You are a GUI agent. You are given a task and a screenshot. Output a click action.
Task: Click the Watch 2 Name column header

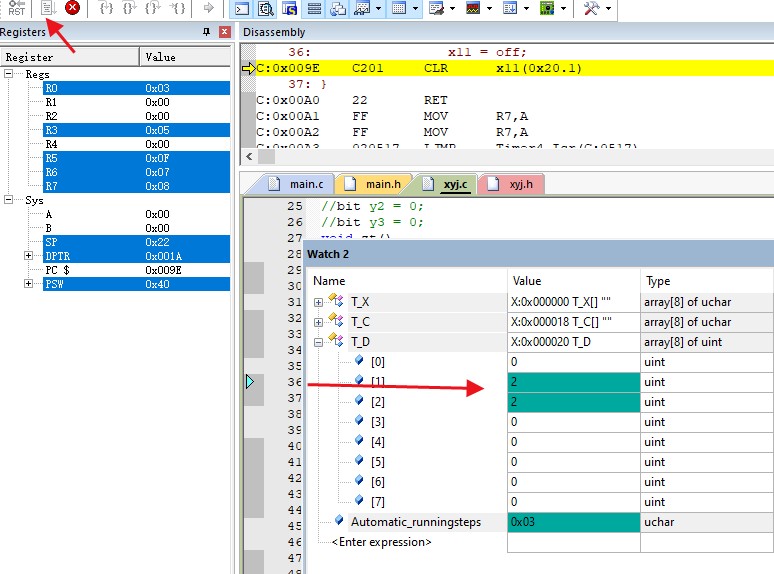coord(407,281)
